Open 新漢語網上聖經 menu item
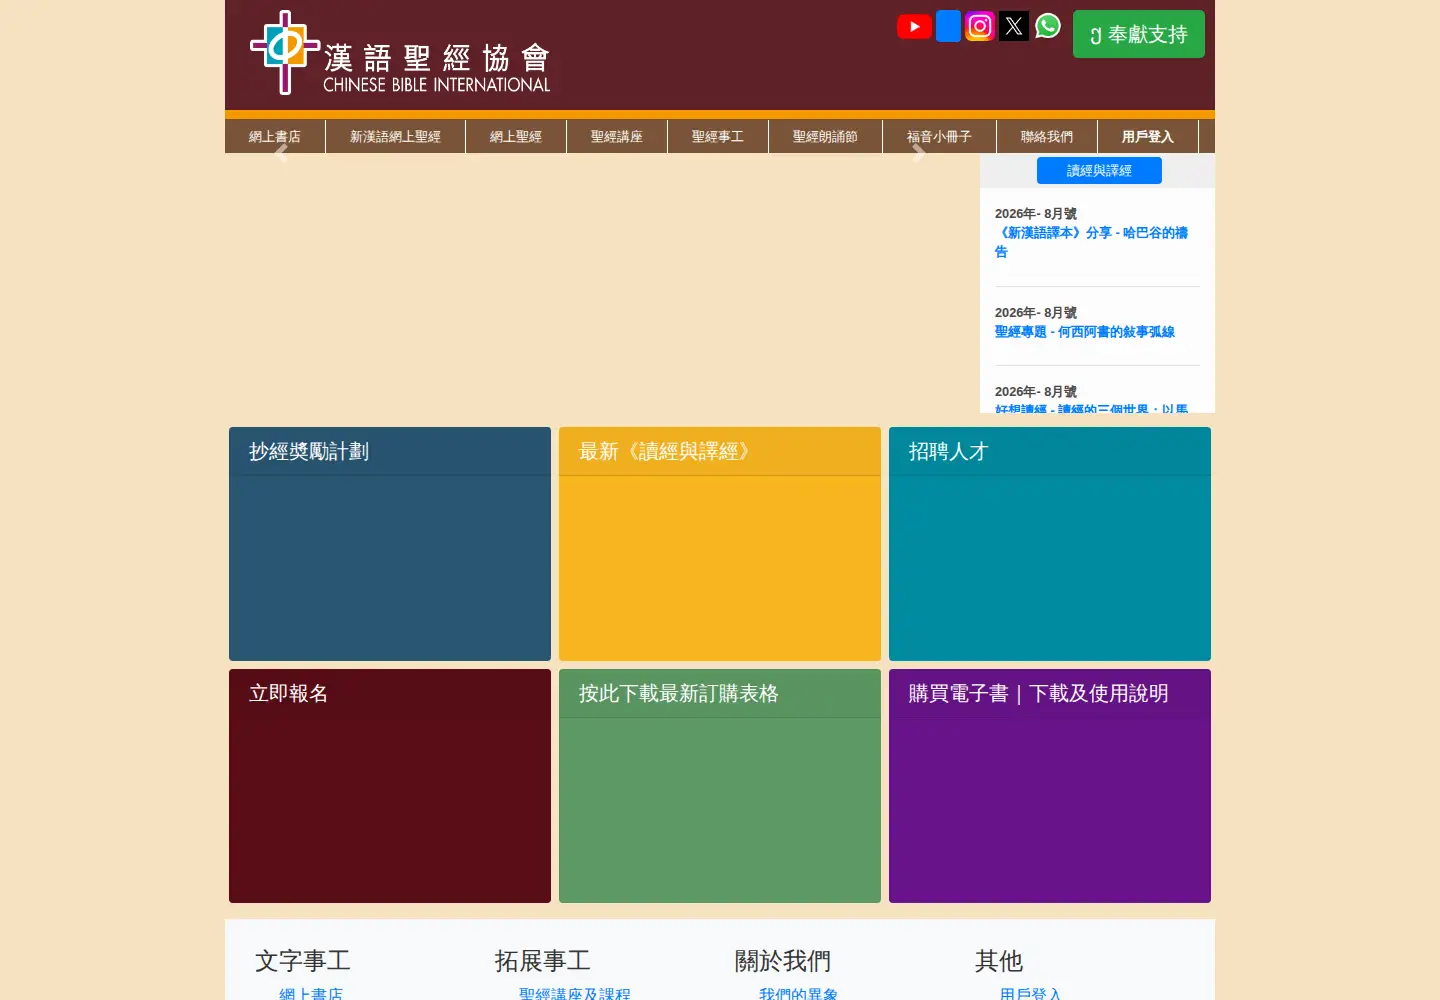The image size is (1440, 1000). pos(395,137)
